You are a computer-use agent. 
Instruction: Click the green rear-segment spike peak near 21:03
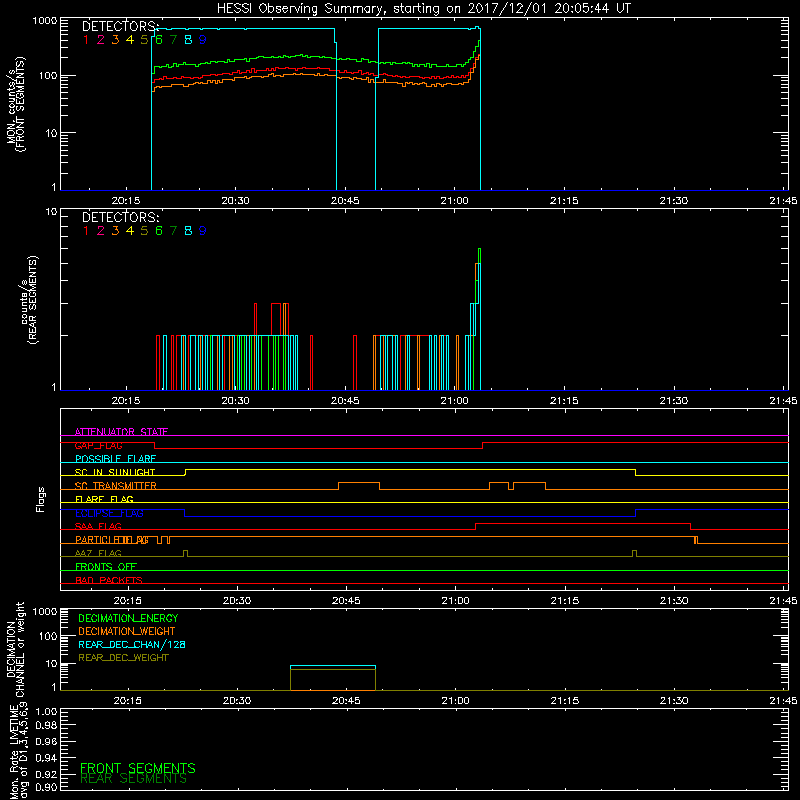pyautogui.click(x=479, y=249)
